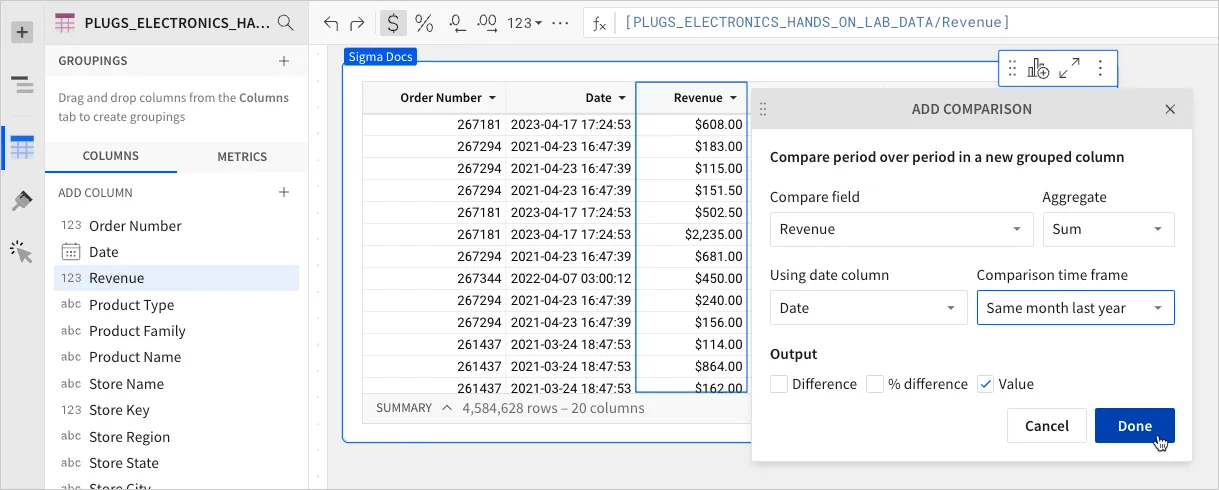Open the outline list icon in left rail
The height and width of the screenshot is (490, 1219).
(x=22, y=86)
